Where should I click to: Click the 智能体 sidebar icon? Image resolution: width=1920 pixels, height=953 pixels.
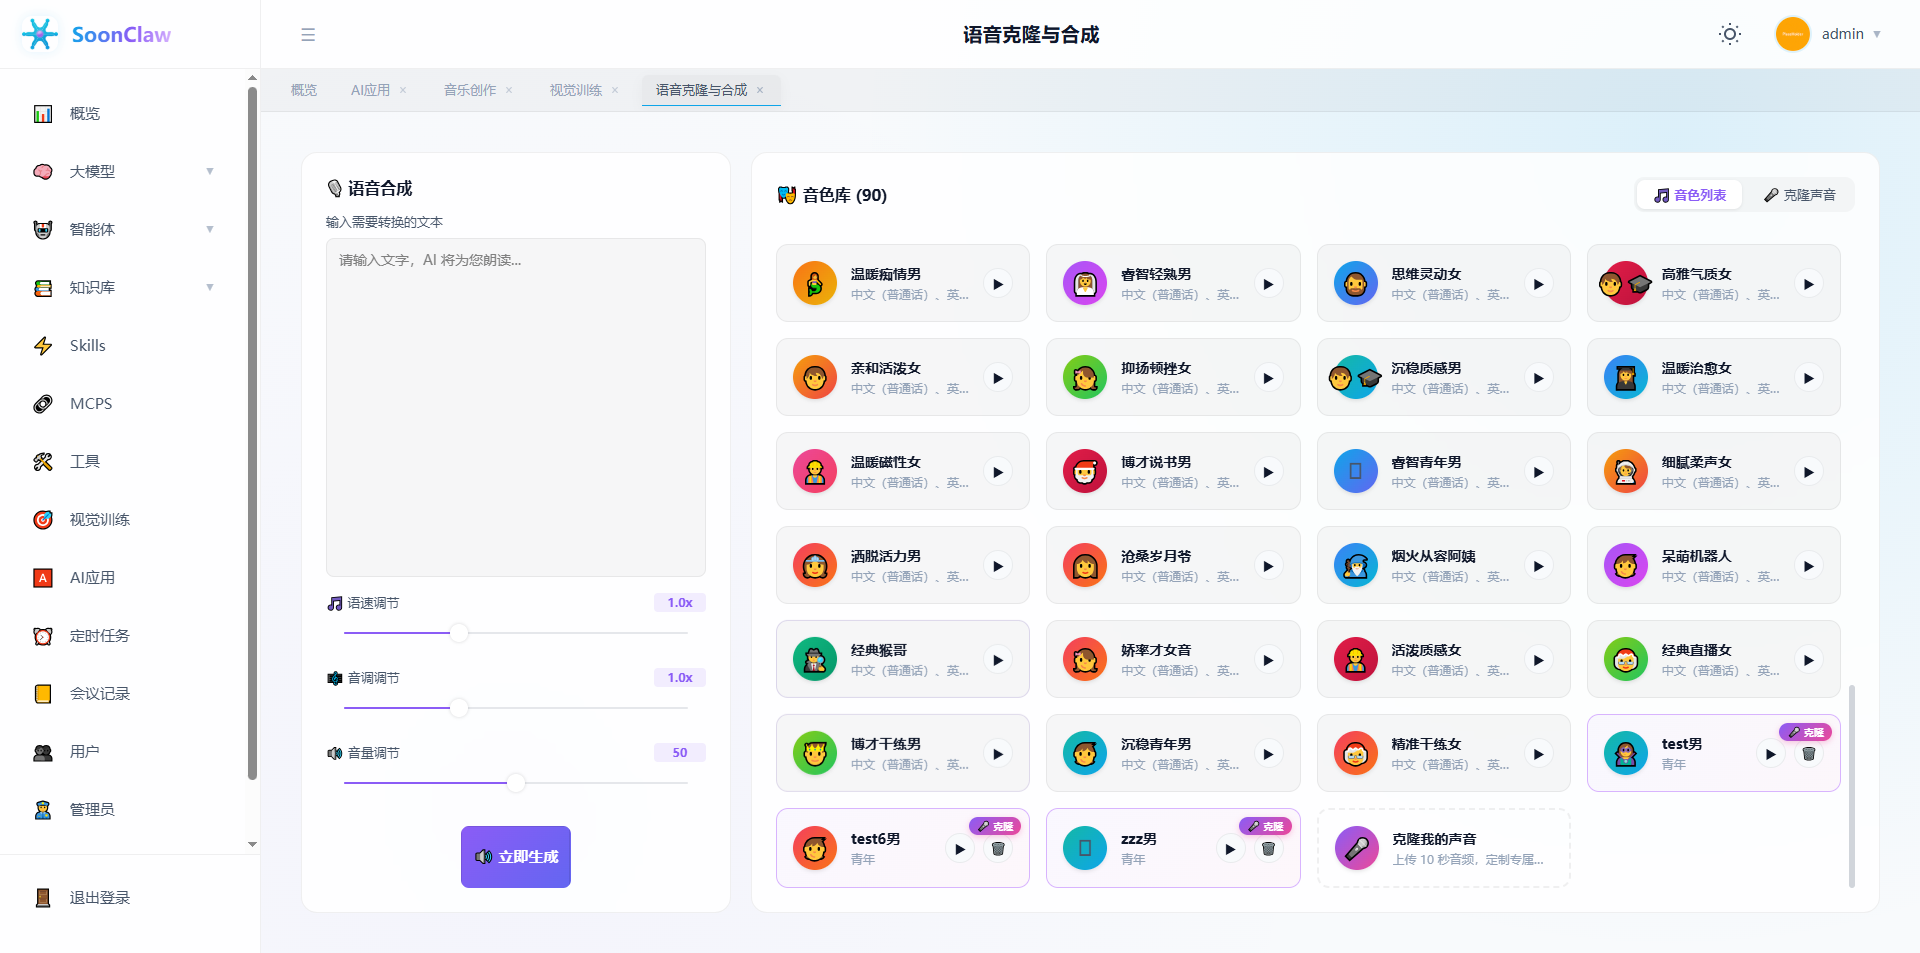(43, 230)
